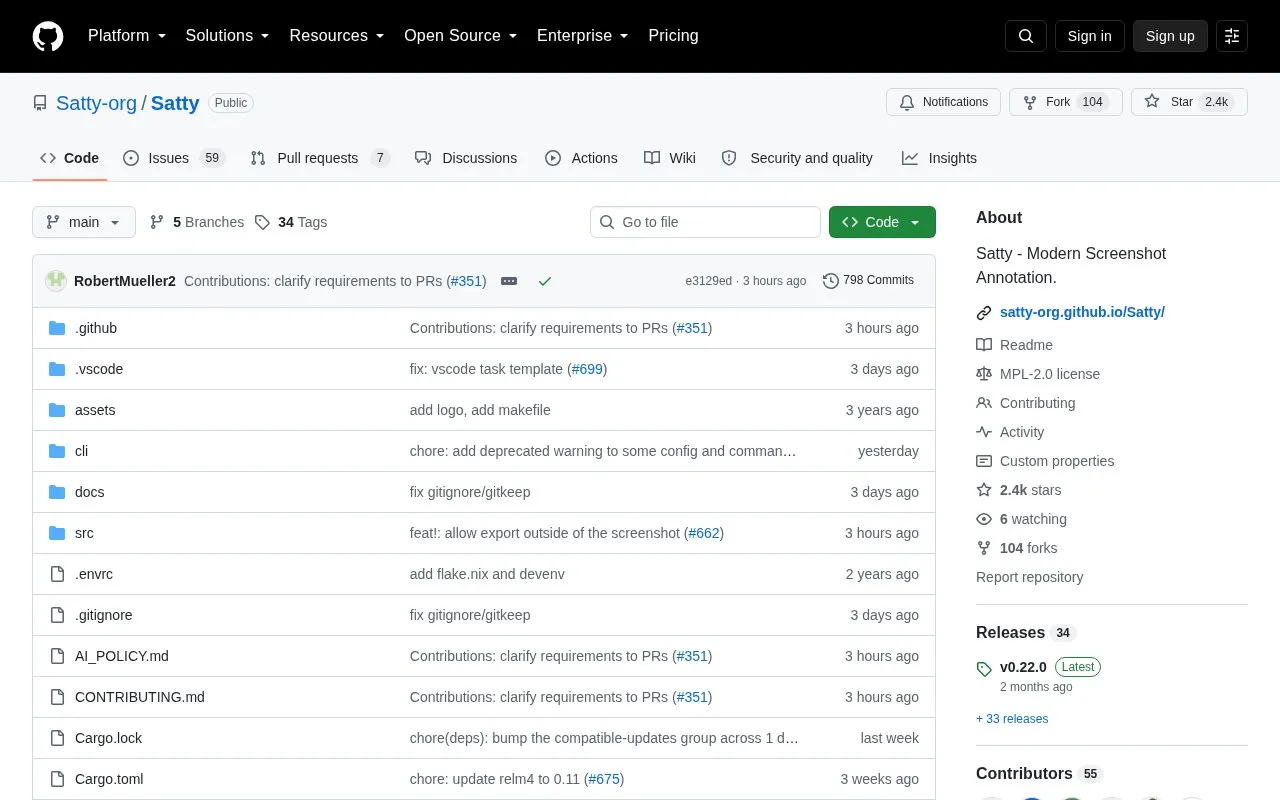The image size is (1280, 800).
Task: Open the satty-org.github.io/Satty/ link
Action: coord(1082,312)
